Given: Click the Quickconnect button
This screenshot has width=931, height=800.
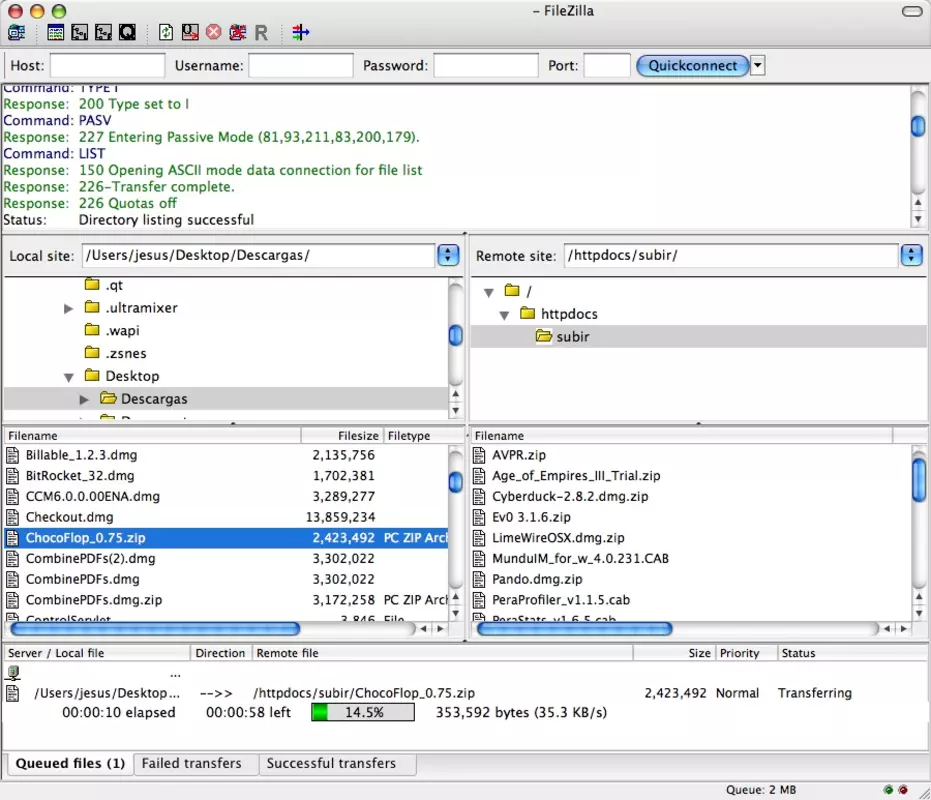Looking at the screenshot, I should point(692,65).
